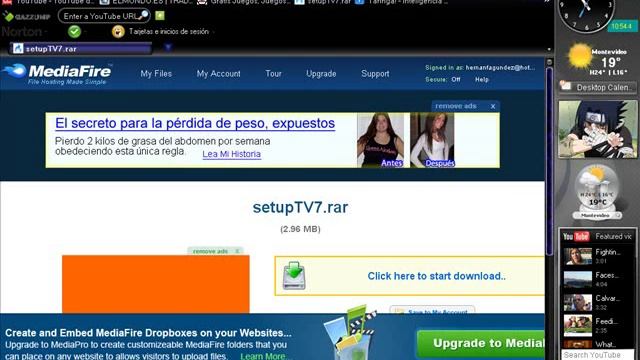Open the Support menu item
640x360 pixels.
click(x=375, y=74)
